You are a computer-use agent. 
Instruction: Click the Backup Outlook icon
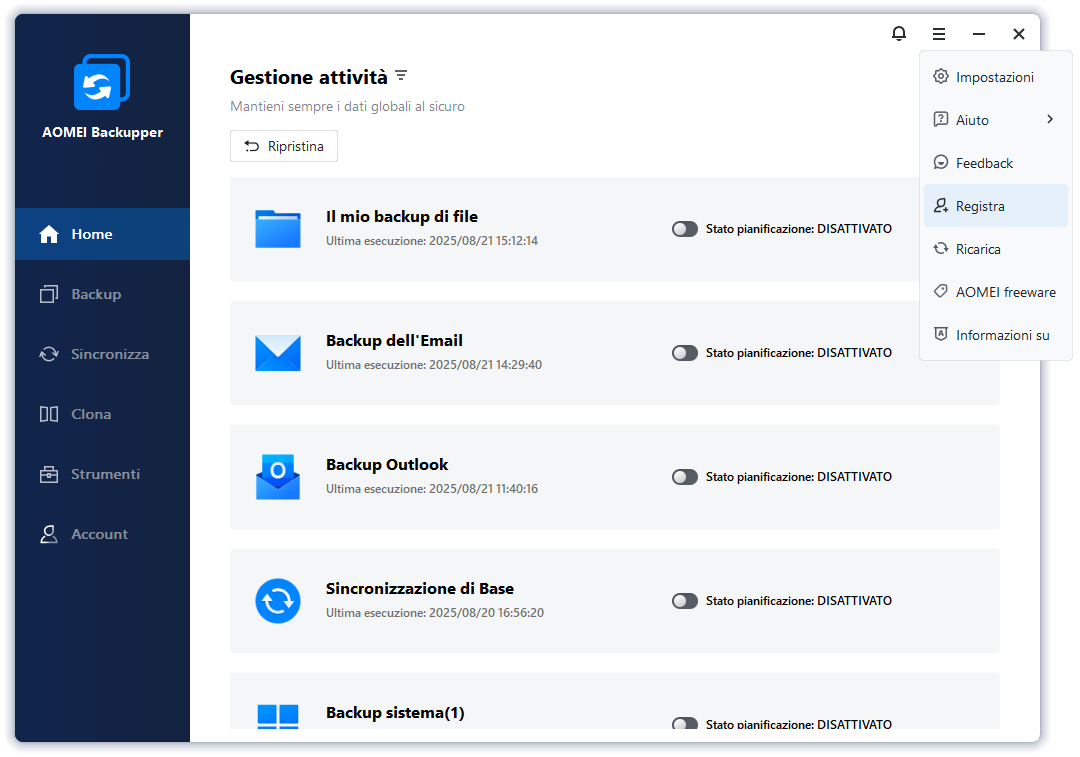[x=277, y=477]
